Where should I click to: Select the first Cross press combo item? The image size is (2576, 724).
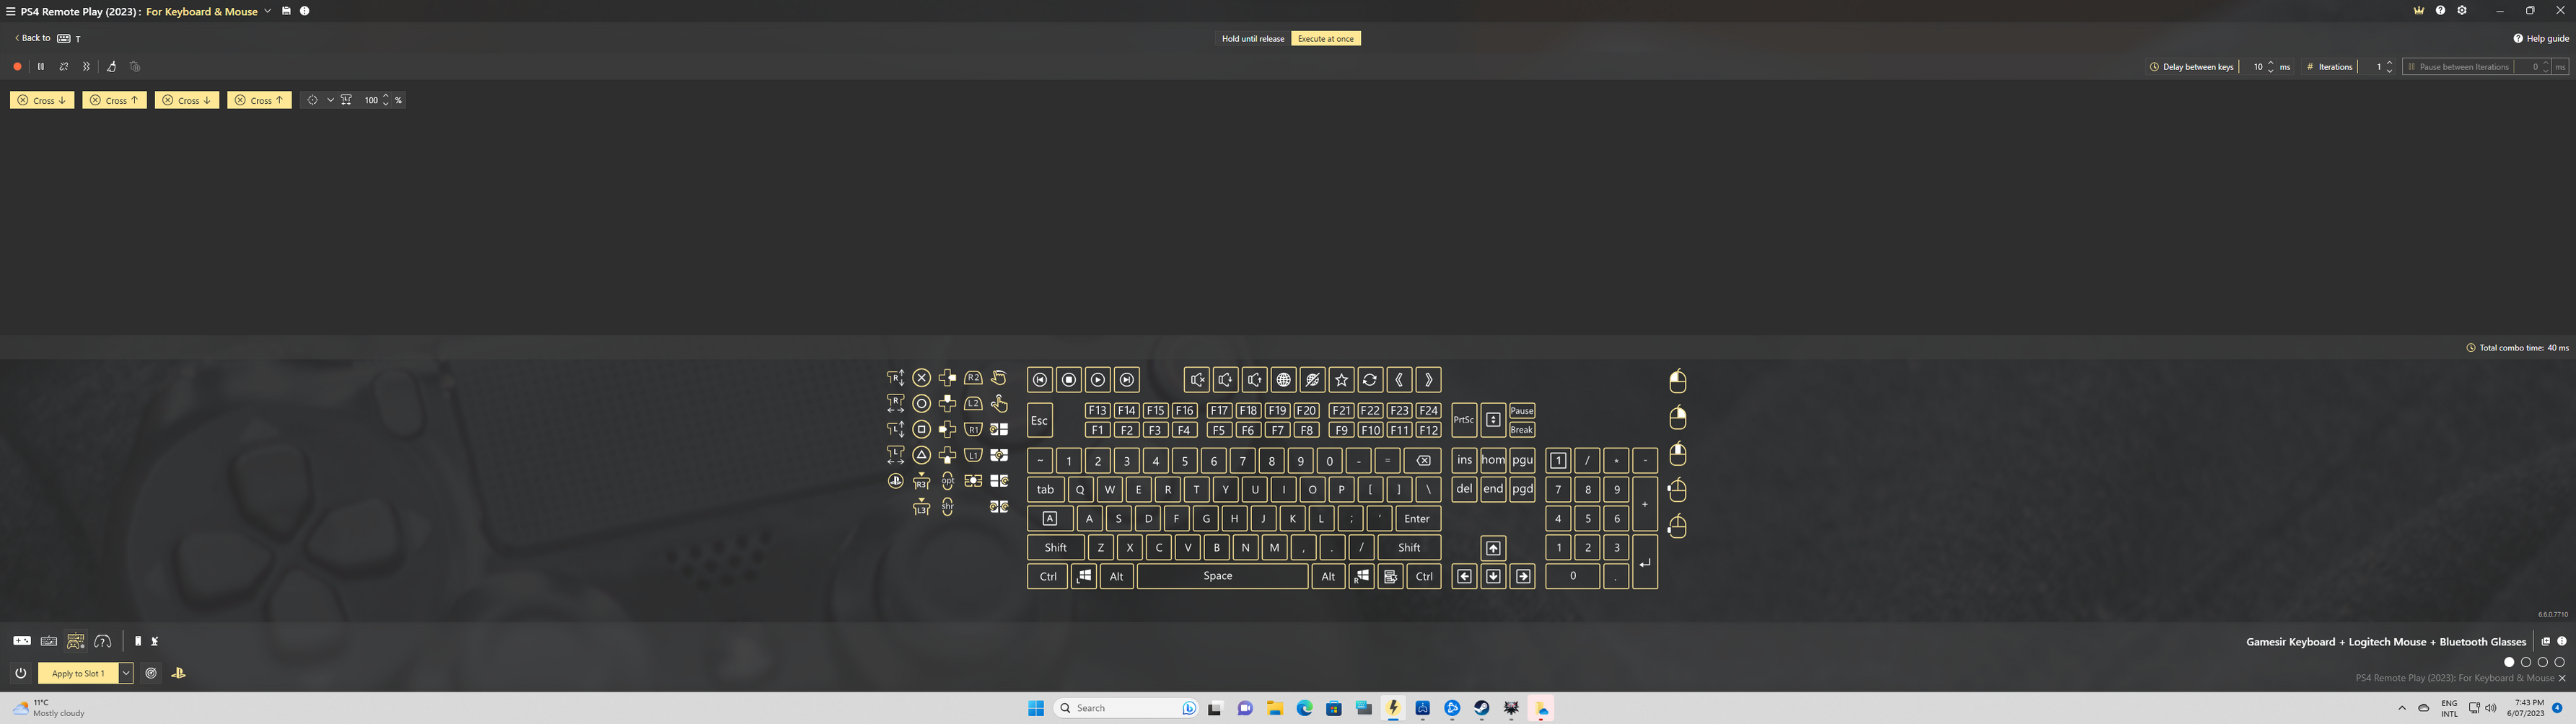click(x=42, y=100)
